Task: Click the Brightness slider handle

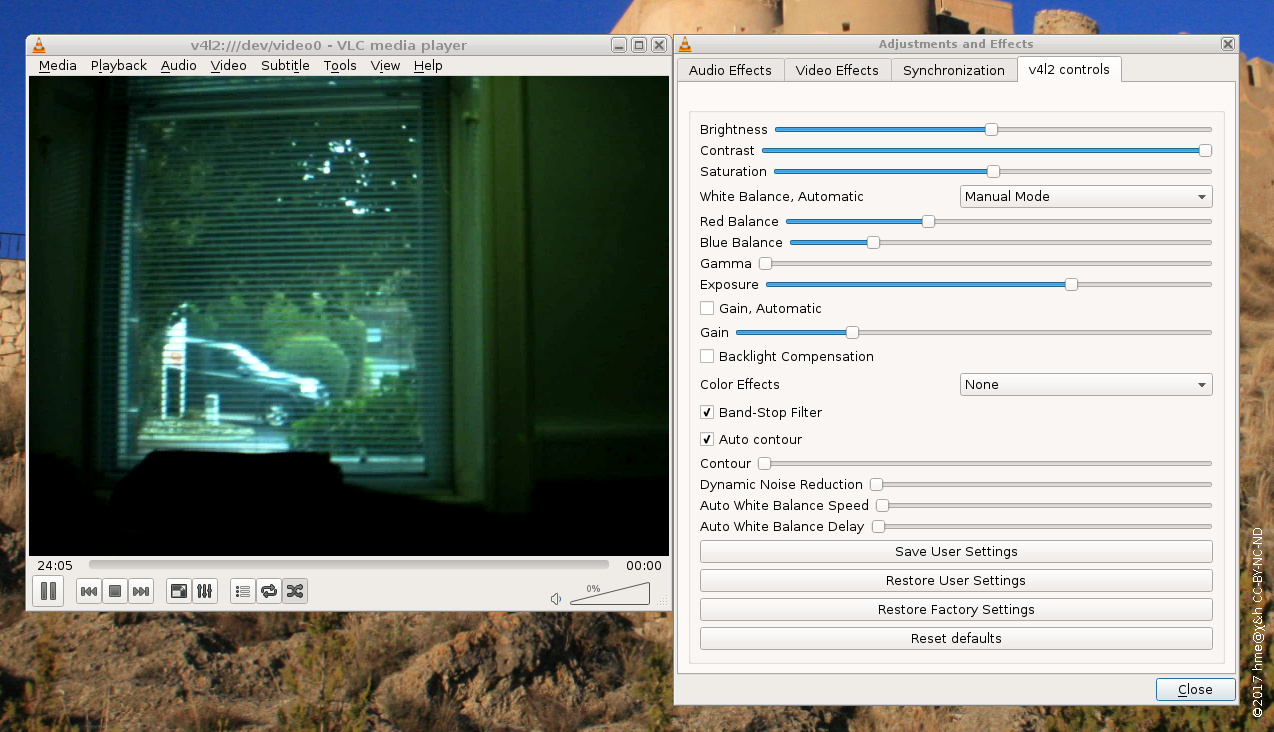Action: [991, 129]
